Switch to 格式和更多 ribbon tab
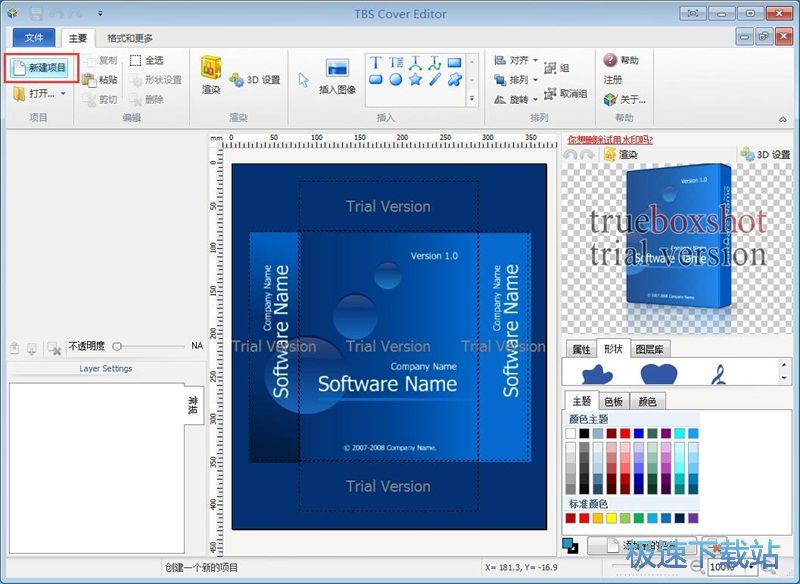800x584 pixels. (x=130, y=38)
